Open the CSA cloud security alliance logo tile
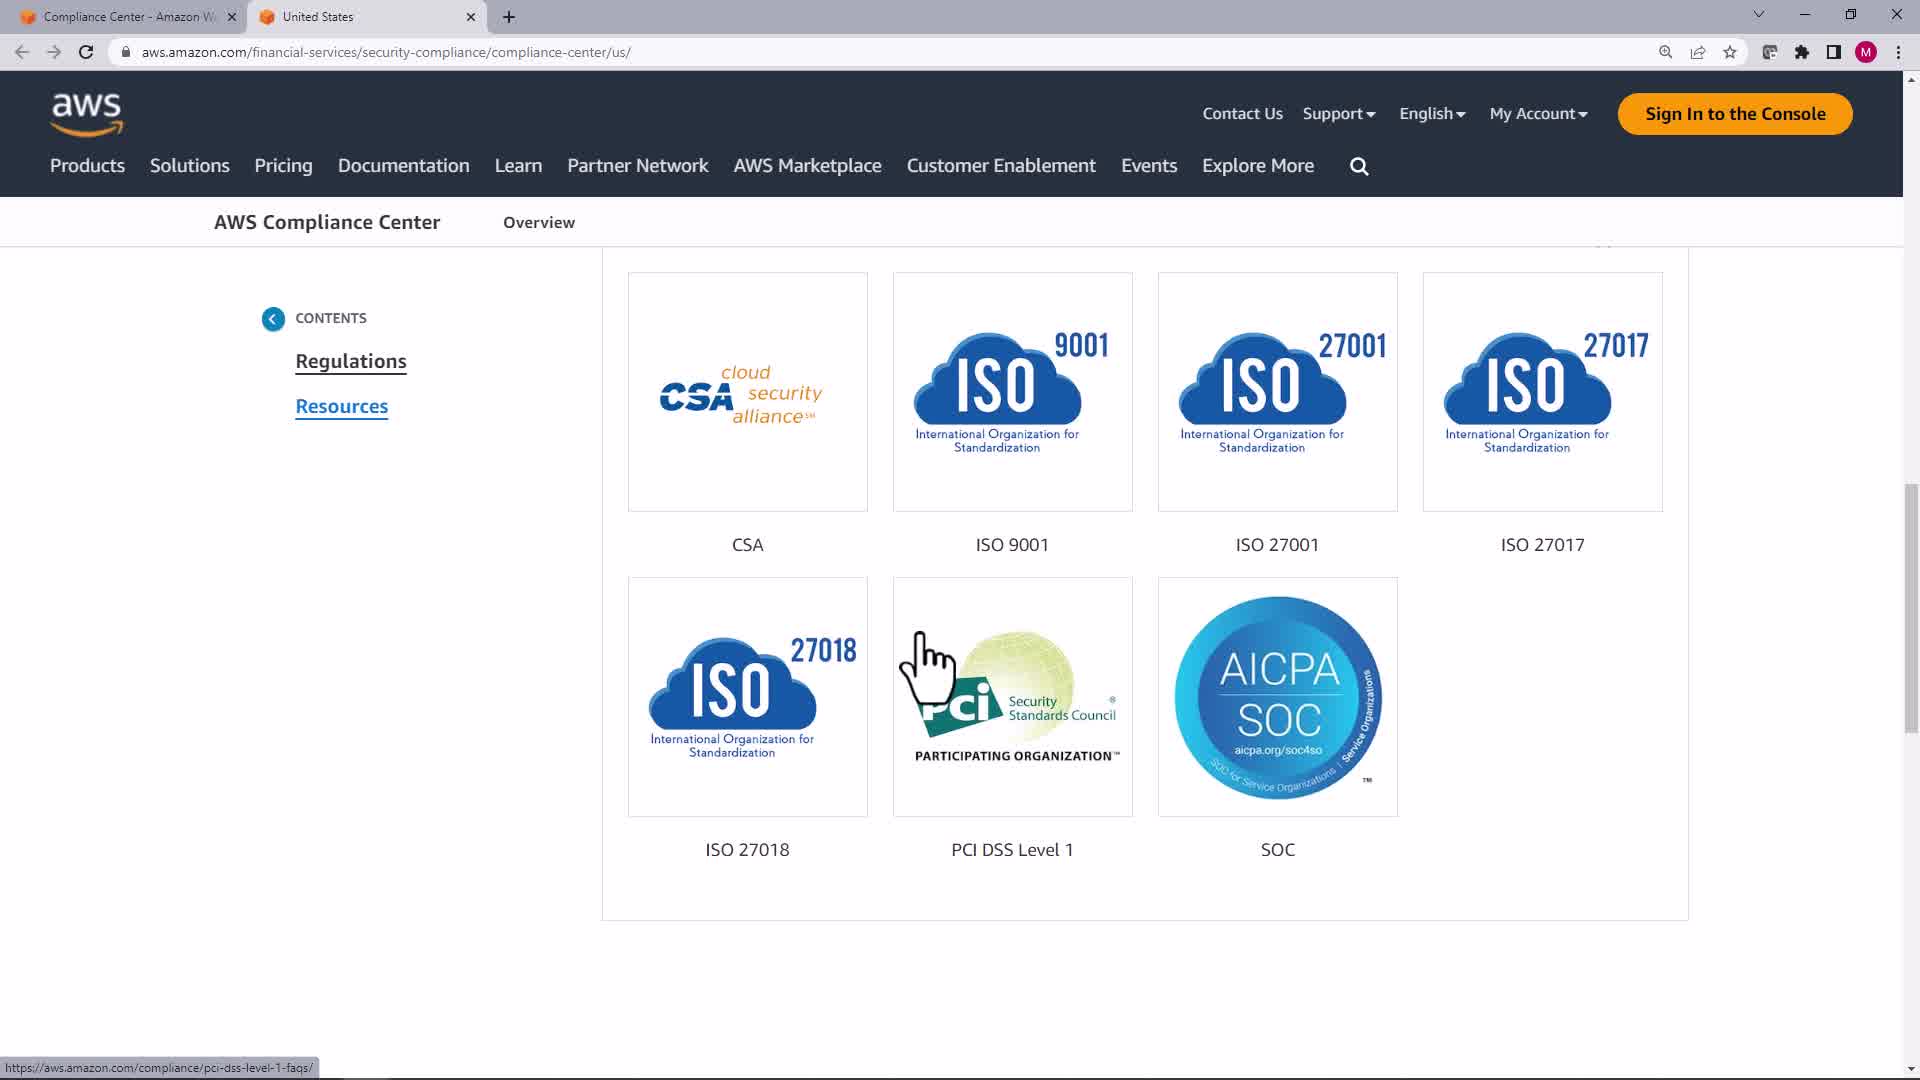Image resolution: width=1920 pixels, height=1080 pixels. pyautogui.click(x=747, y=392)
